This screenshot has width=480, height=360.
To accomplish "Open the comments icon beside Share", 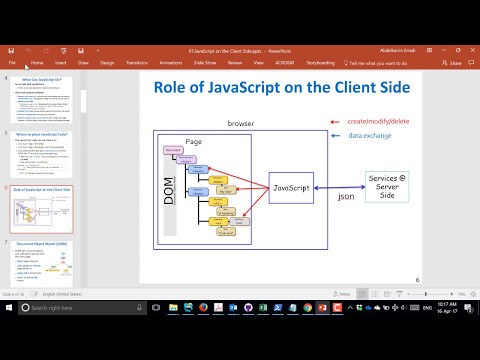I will (x=471, y=63).
